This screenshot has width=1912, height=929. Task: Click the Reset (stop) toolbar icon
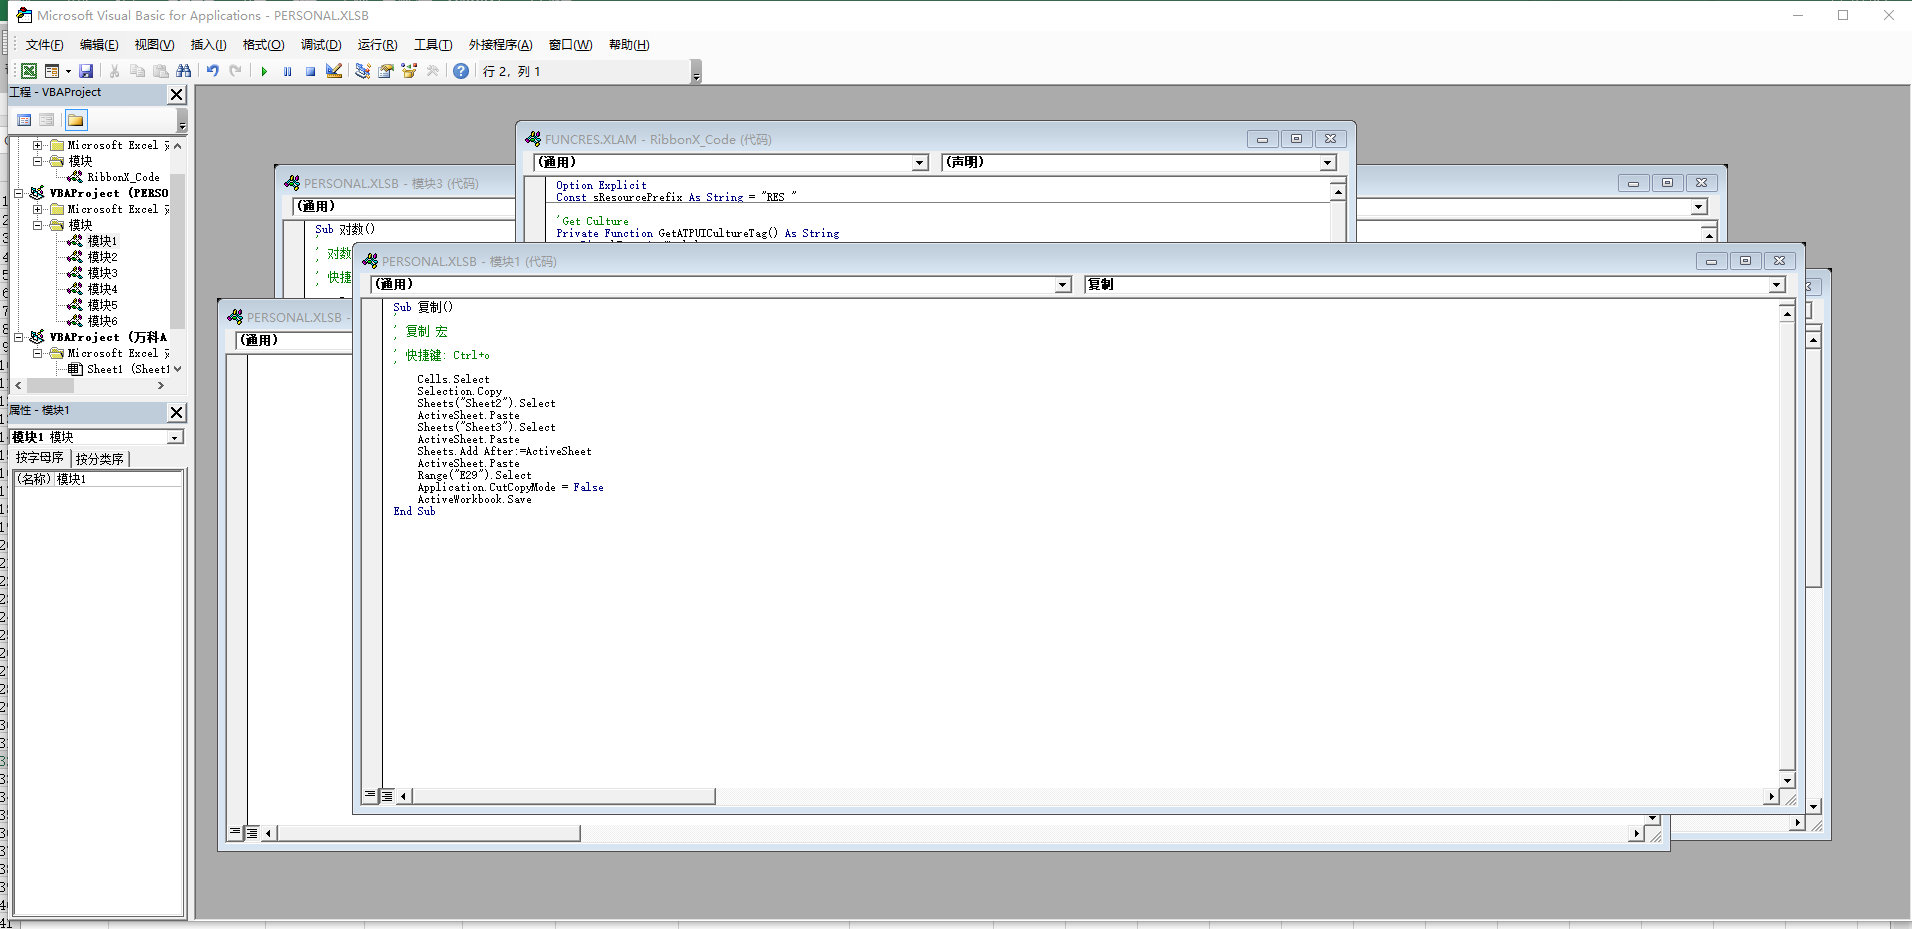[310, 71]
